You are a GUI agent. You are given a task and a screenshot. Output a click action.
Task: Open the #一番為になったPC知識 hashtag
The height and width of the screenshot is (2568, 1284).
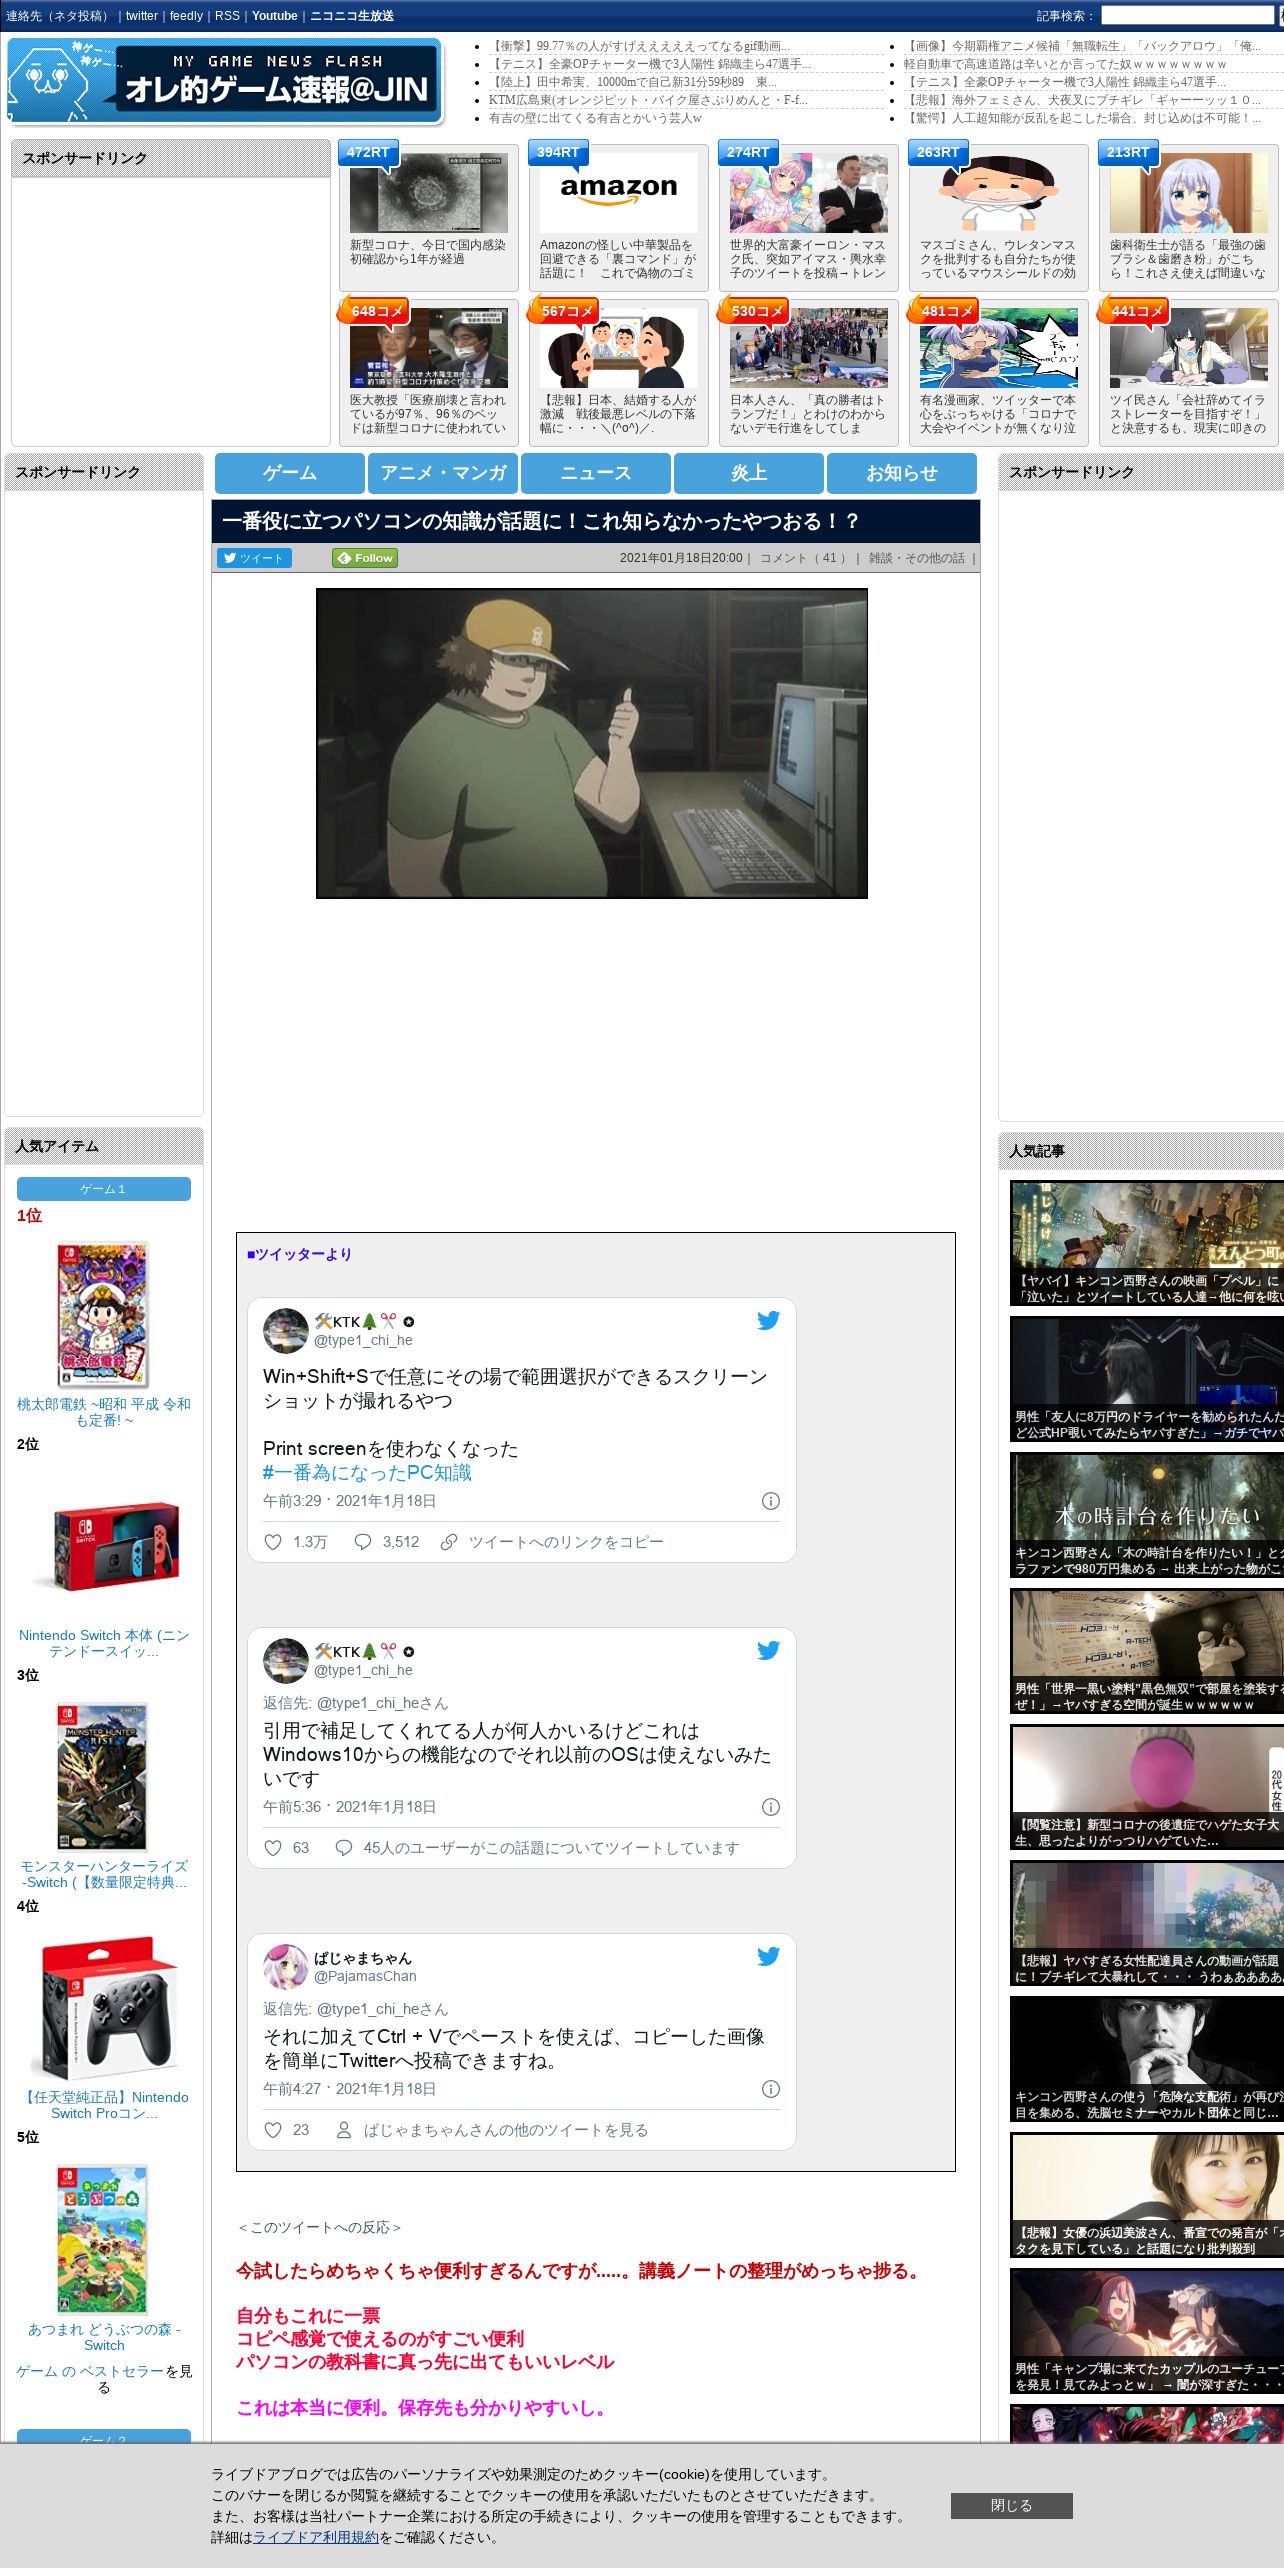pos(367,1473)
